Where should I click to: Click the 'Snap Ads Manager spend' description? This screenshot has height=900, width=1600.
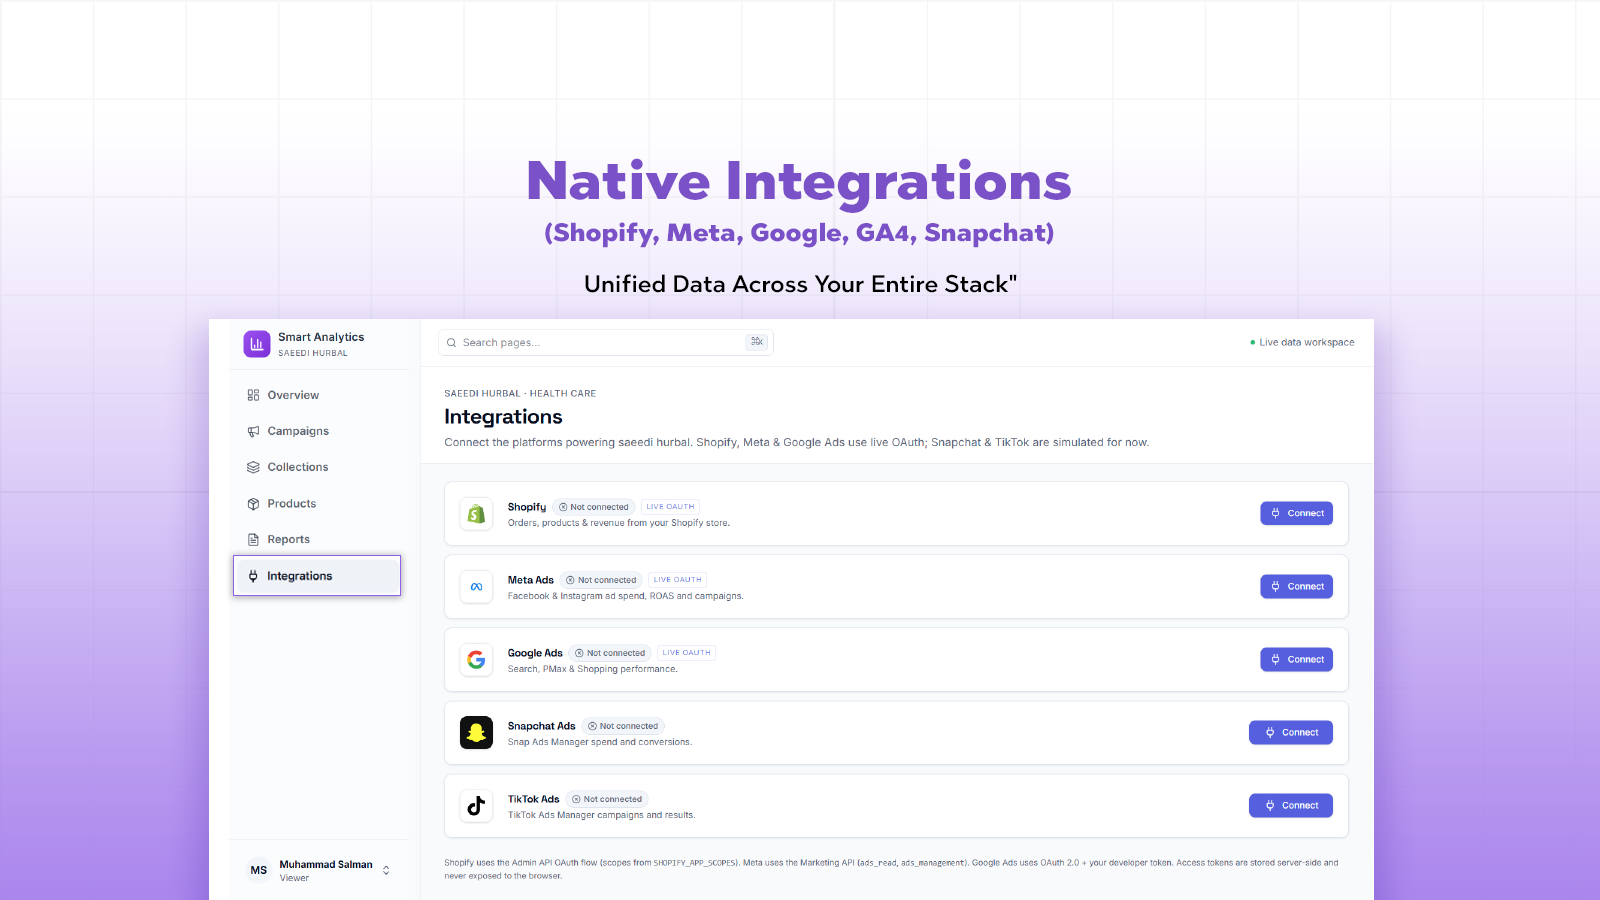[x=599, y=742]
